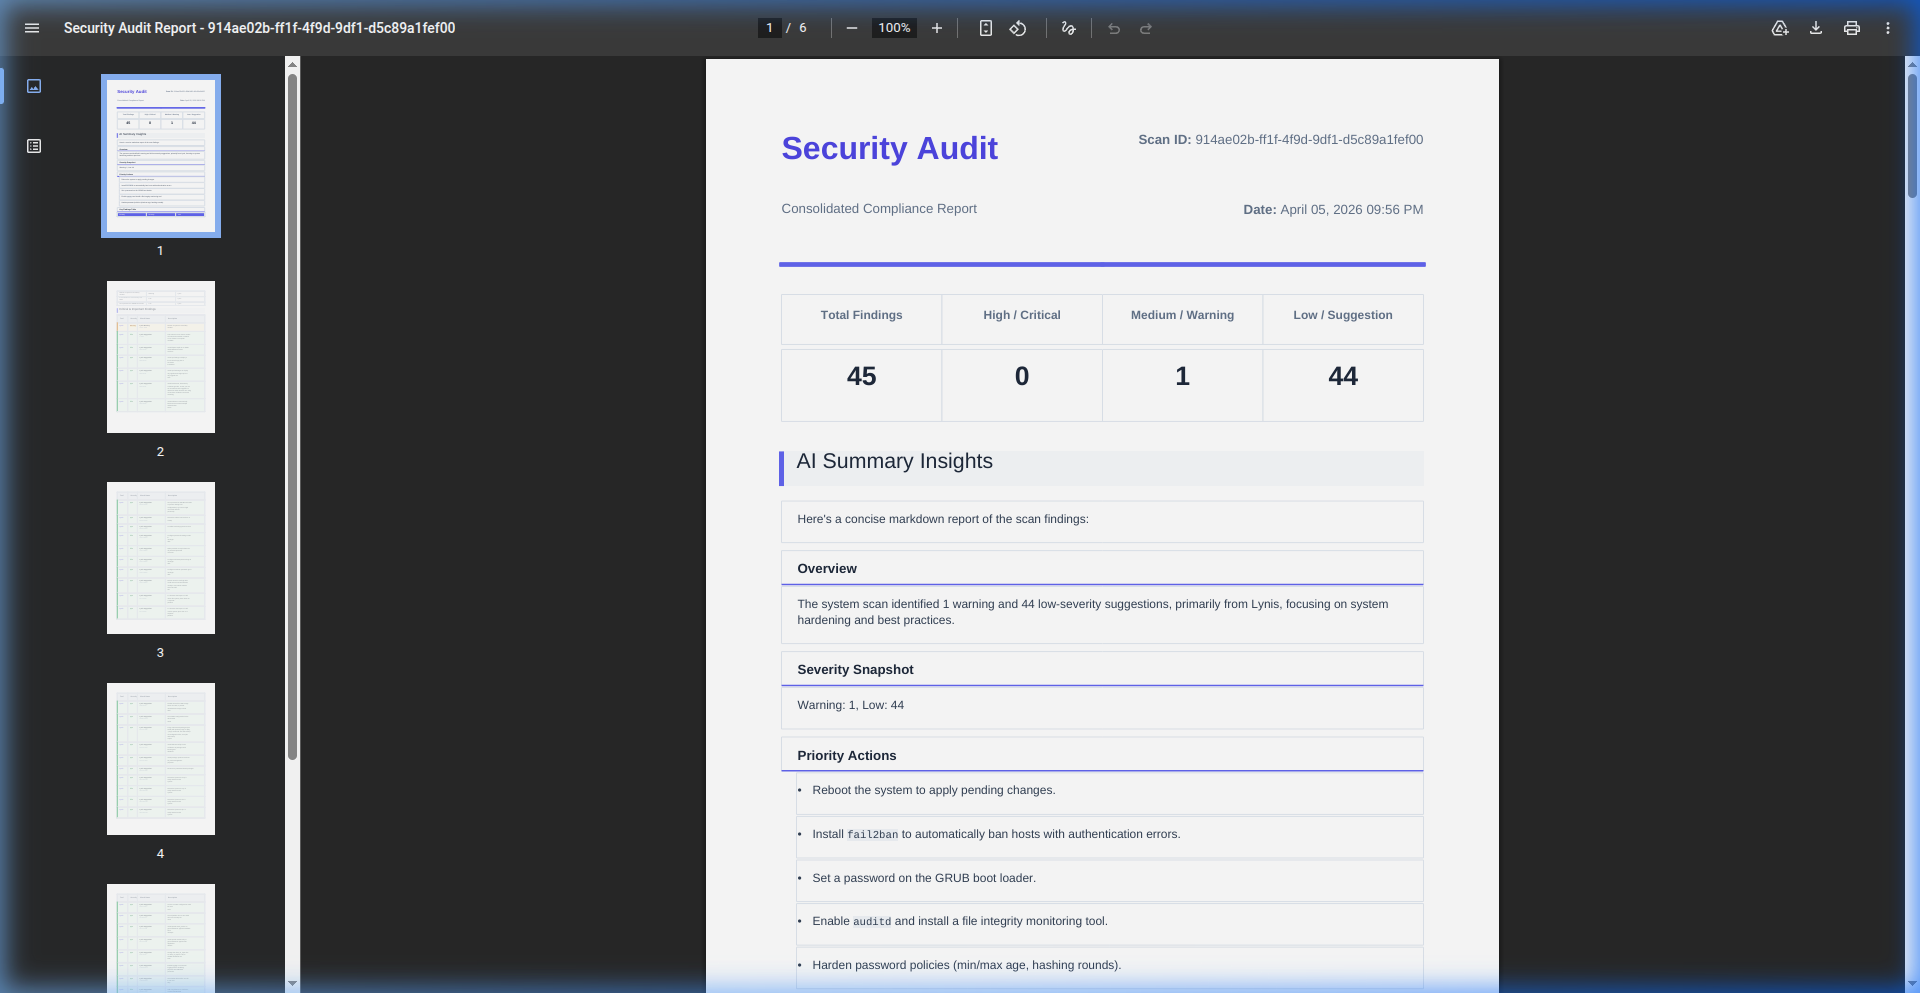Open page 3 thumbnail
1920x993 pixels.
click(x=161, y=558)
